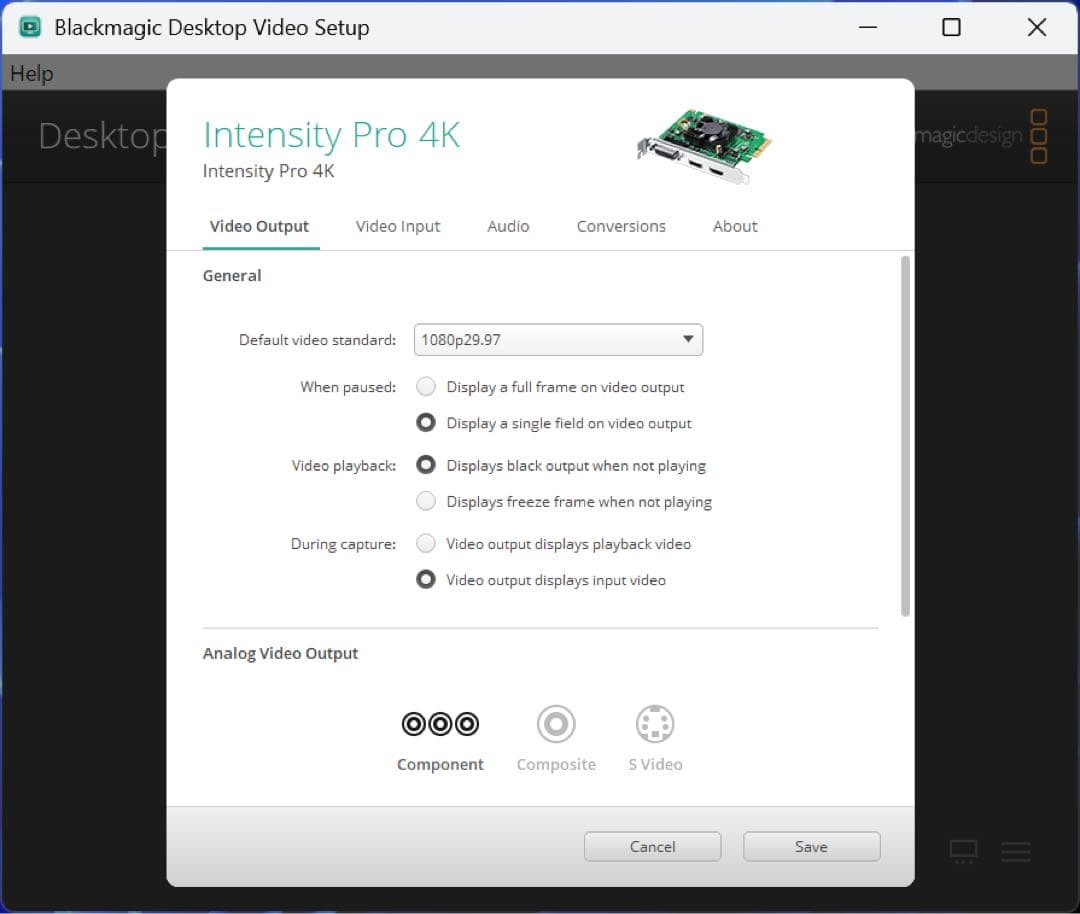Open the Help menu

coord(31,72)
